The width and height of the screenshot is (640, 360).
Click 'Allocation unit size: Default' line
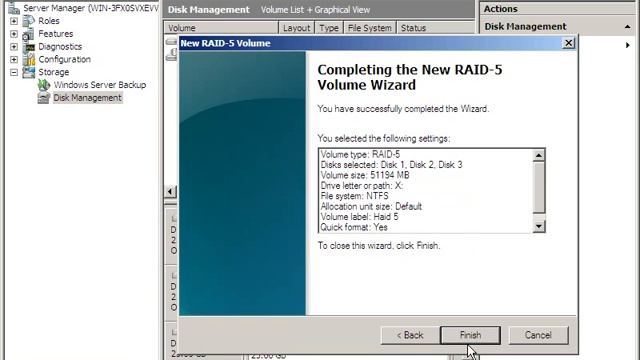[x=371, y=207]
